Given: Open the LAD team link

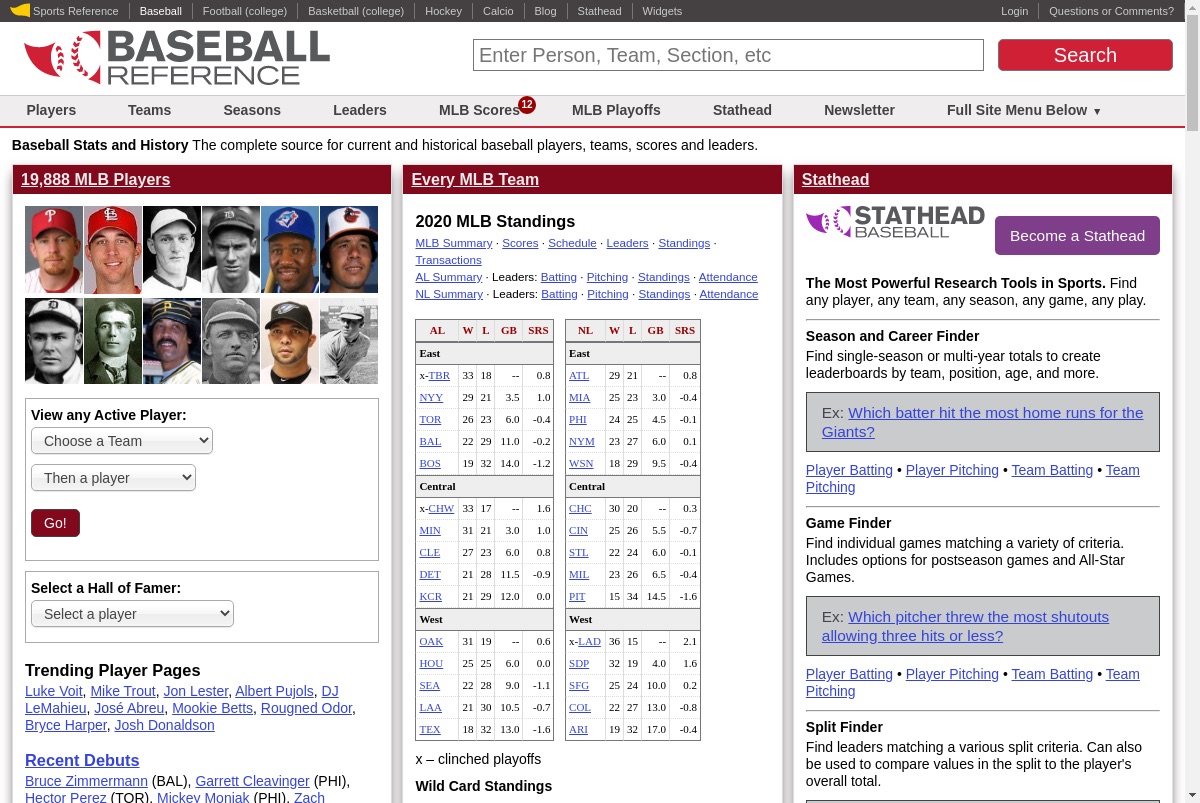Looking at the screenshot, I should coord(589,641).
